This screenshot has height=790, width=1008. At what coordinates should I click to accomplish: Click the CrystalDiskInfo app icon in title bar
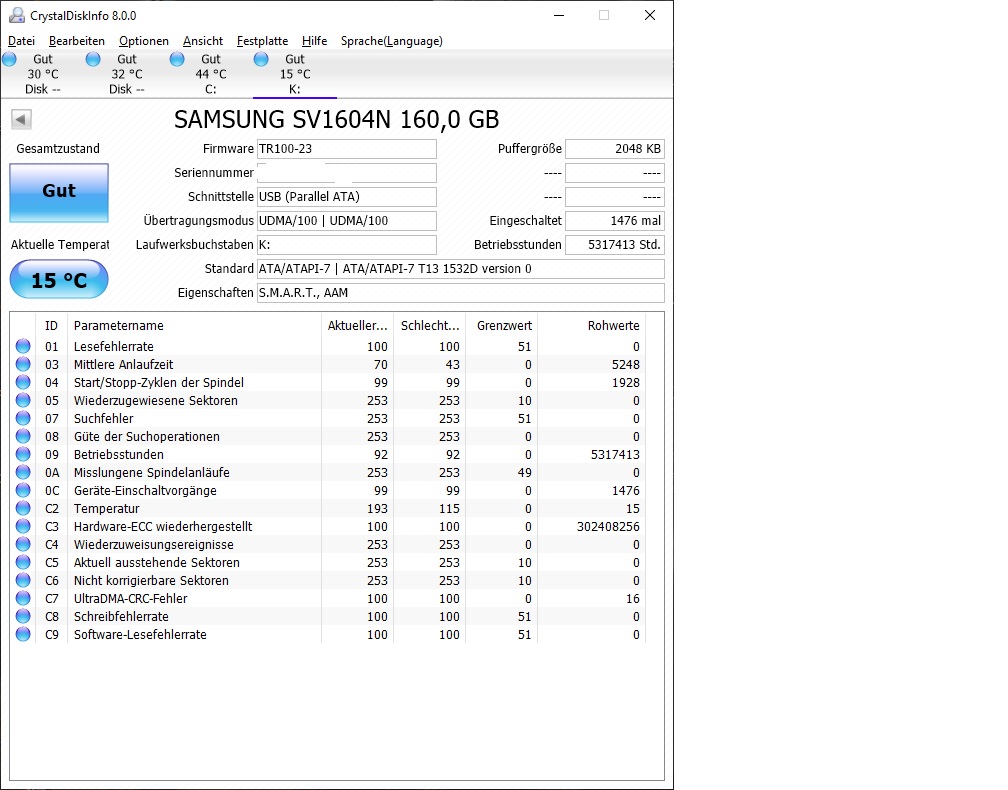[17, 15]
